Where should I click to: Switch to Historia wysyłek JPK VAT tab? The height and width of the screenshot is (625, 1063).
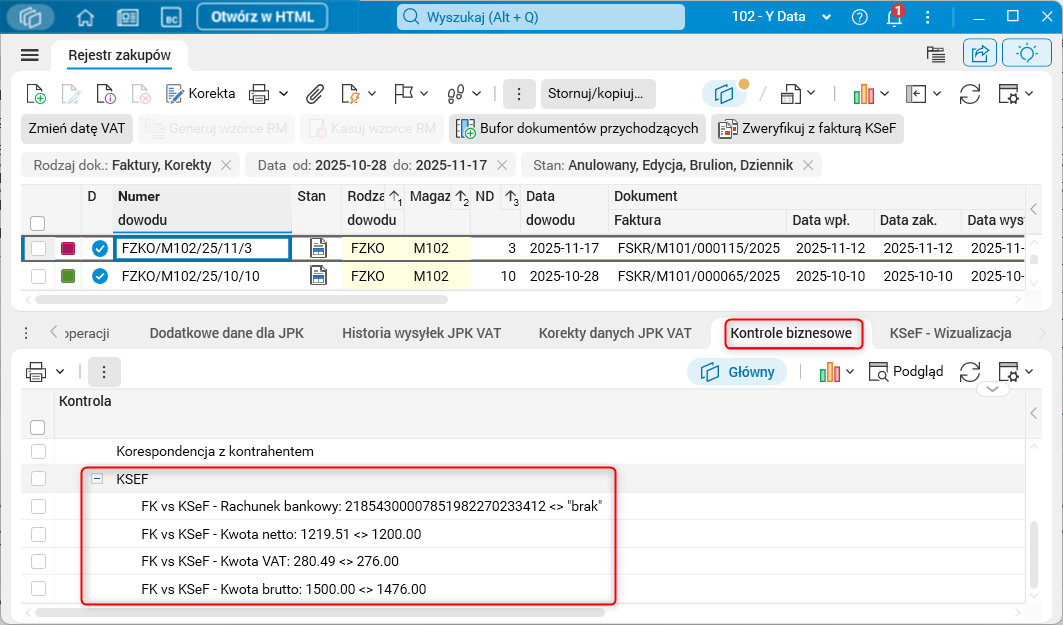tap(421, 333)
